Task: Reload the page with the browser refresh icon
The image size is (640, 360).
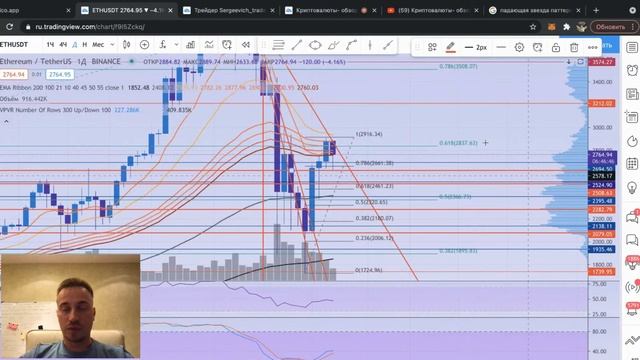Action: [9, 27]
